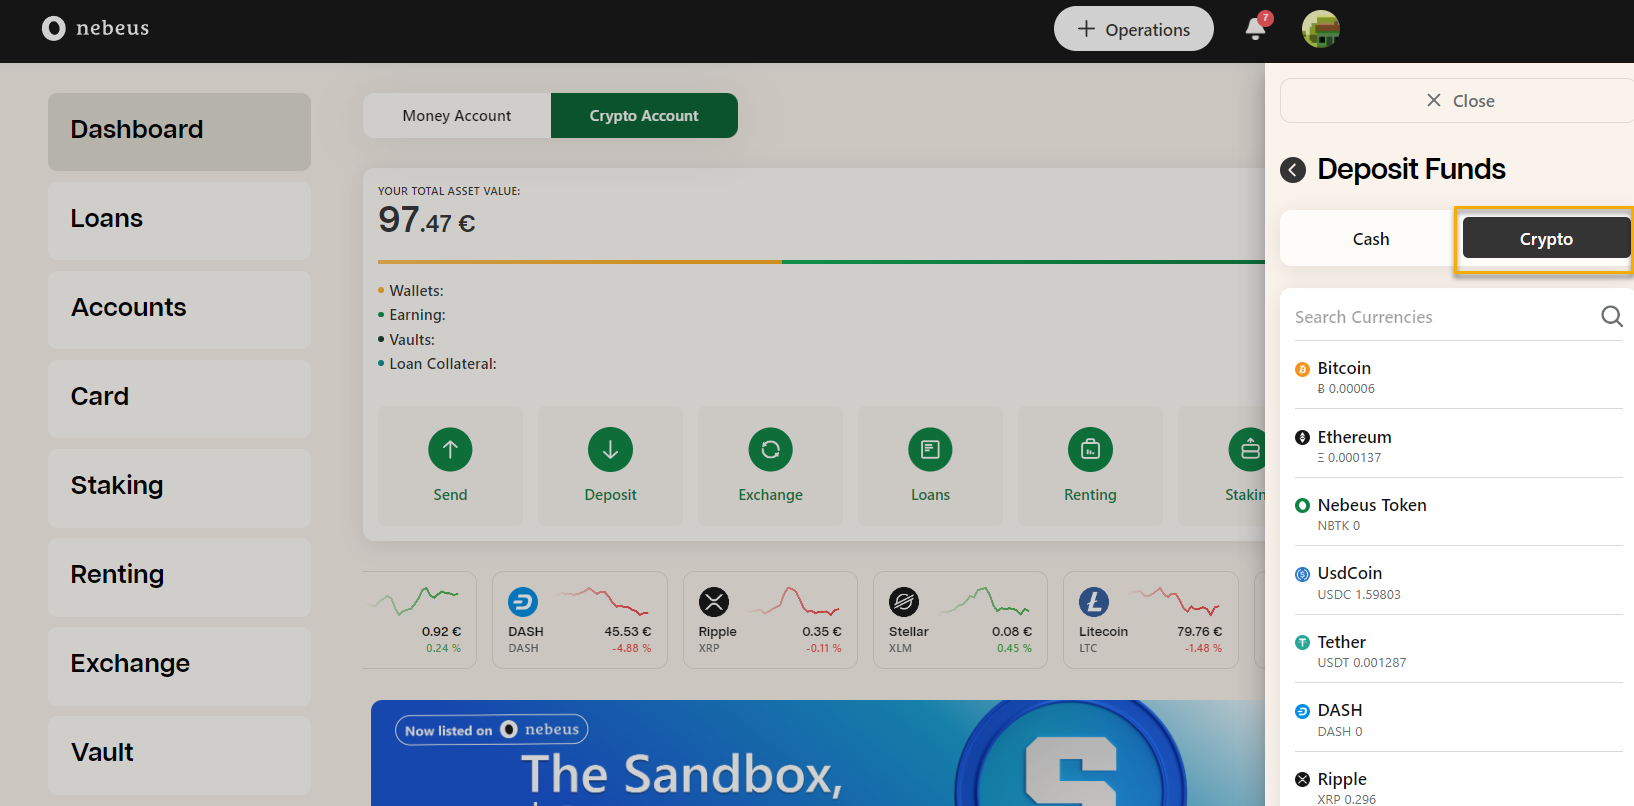1634x806 pixels.
Task: Switch to Money Account tab
Action: (x=457, y=116)
